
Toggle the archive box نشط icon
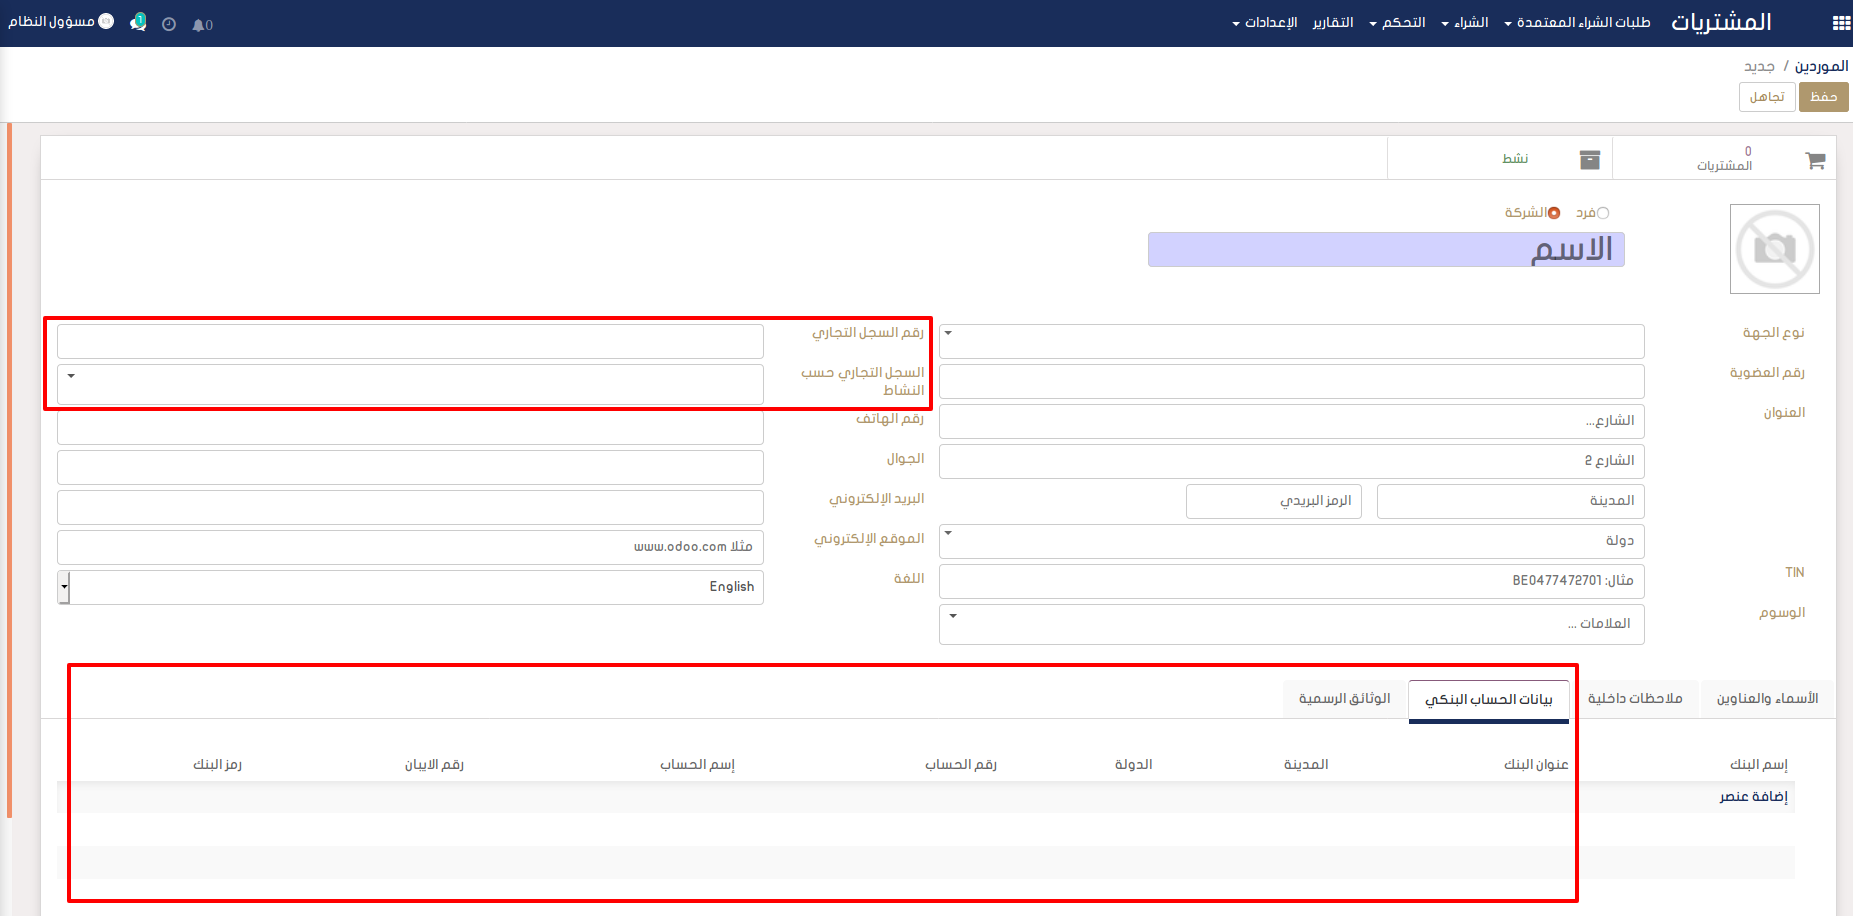pos(1589,160)
